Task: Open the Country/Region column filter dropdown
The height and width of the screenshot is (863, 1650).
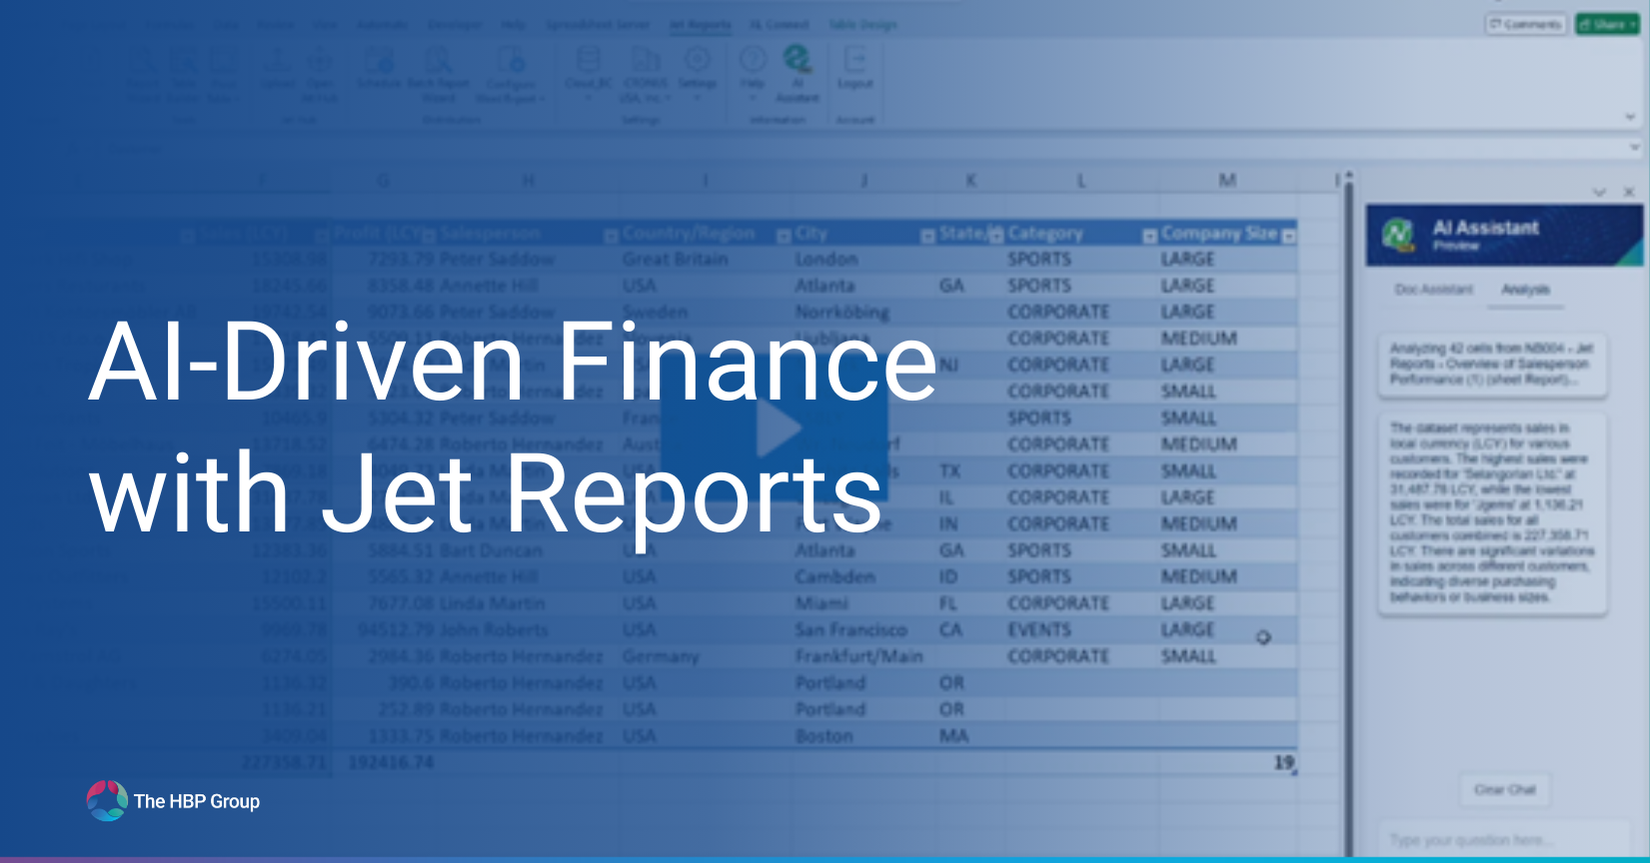Action: click(x=783, y=236)
